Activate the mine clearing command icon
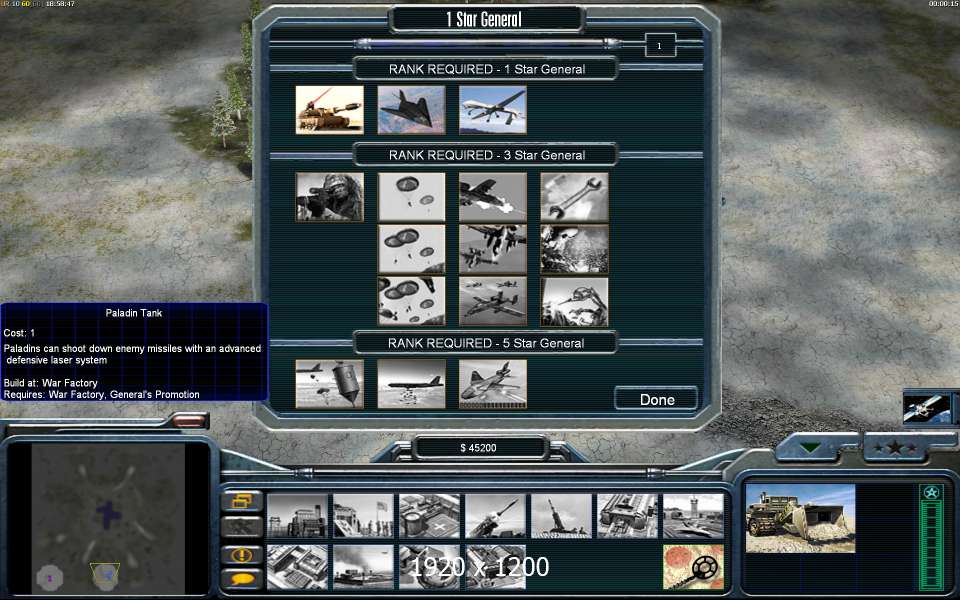The height and width of the screenshot is (600, 960). tap(693, 567)
